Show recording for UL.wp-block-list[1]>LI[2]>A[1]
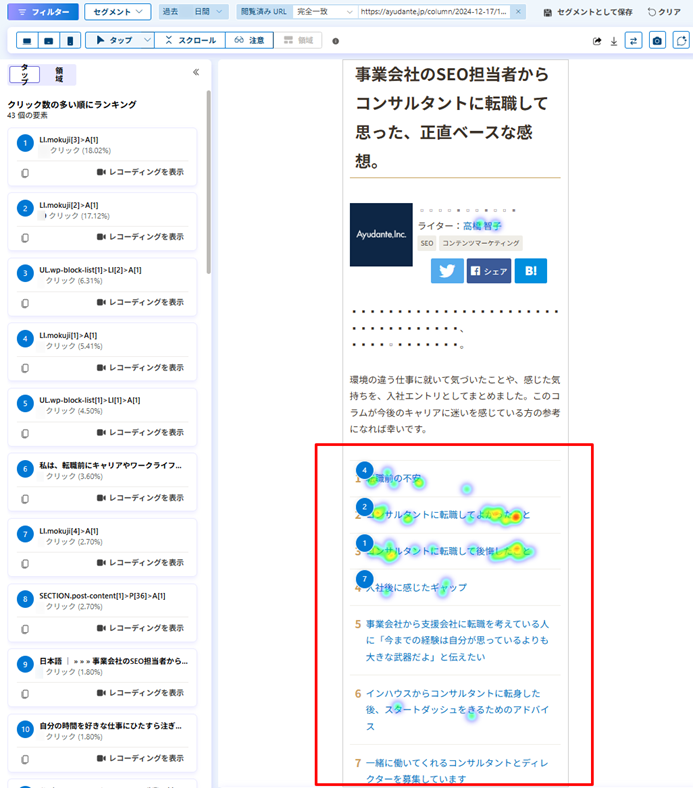 click(140, 302)
